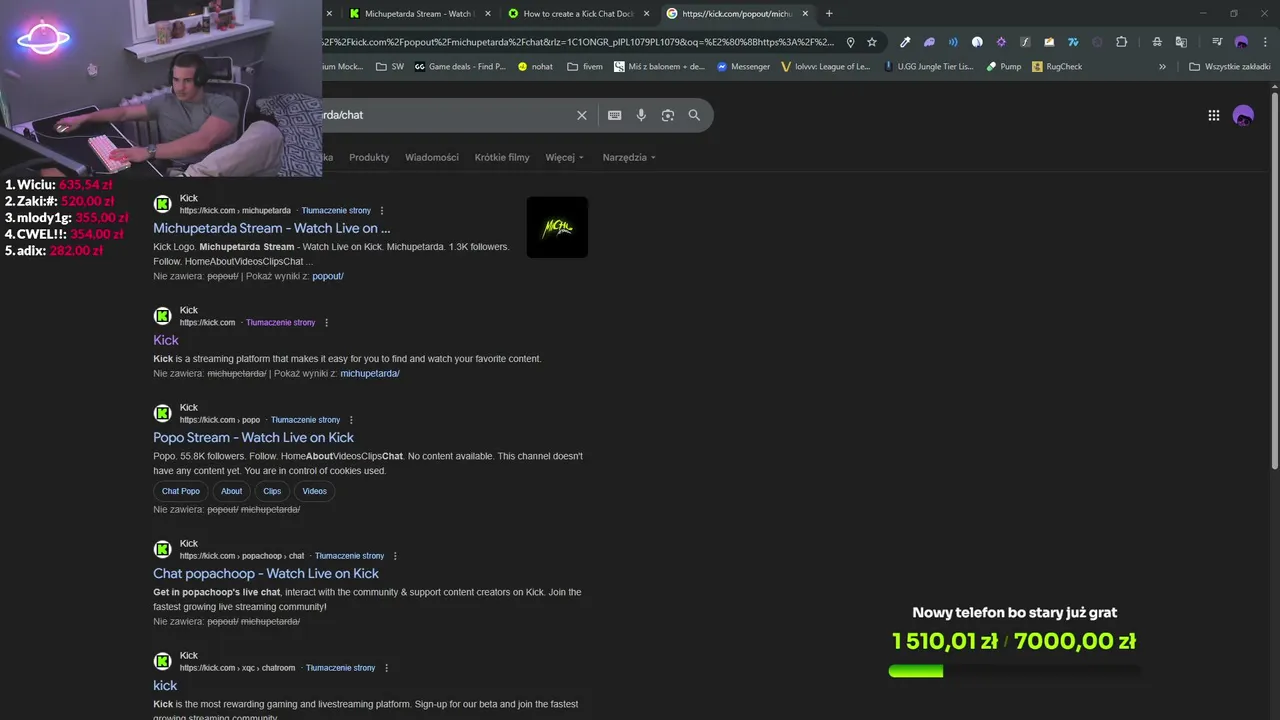Open the fivem bookmark folder
This screenshot has height=720, width=1280.
click(585, 67)
